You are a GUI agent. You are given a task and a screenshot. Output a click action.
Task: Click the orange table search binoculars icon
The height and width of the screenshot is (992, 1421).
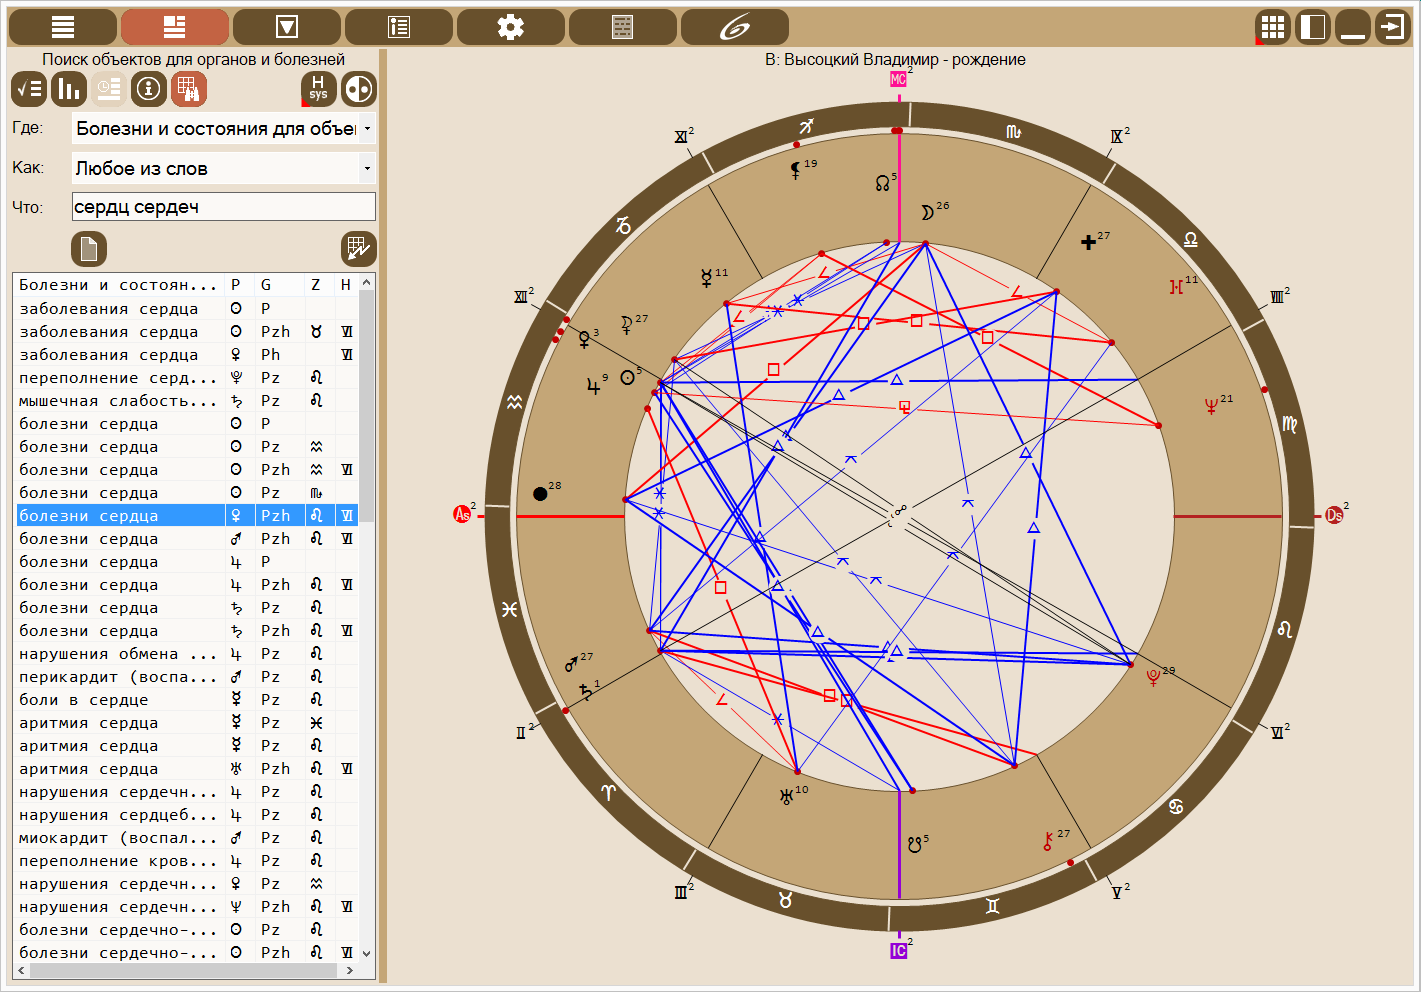tap(189, 89)
